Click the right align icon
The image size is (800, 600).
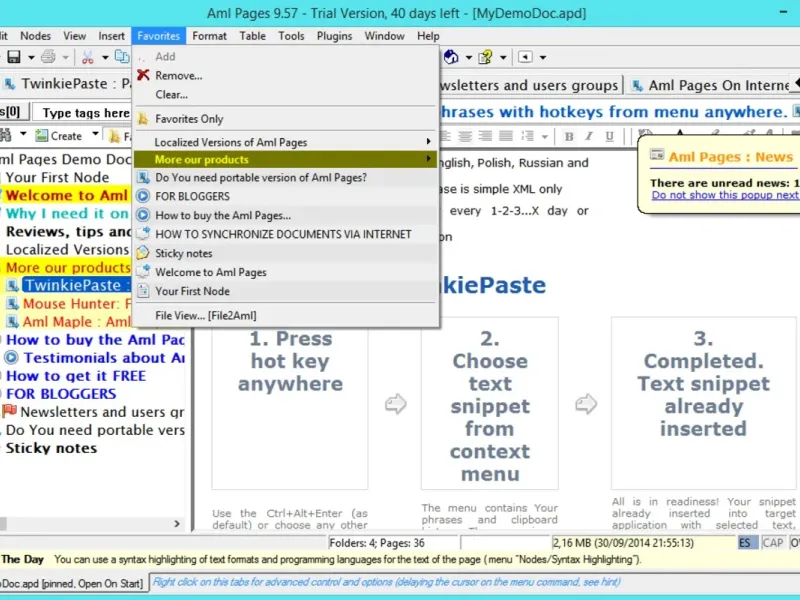[485, 136]
